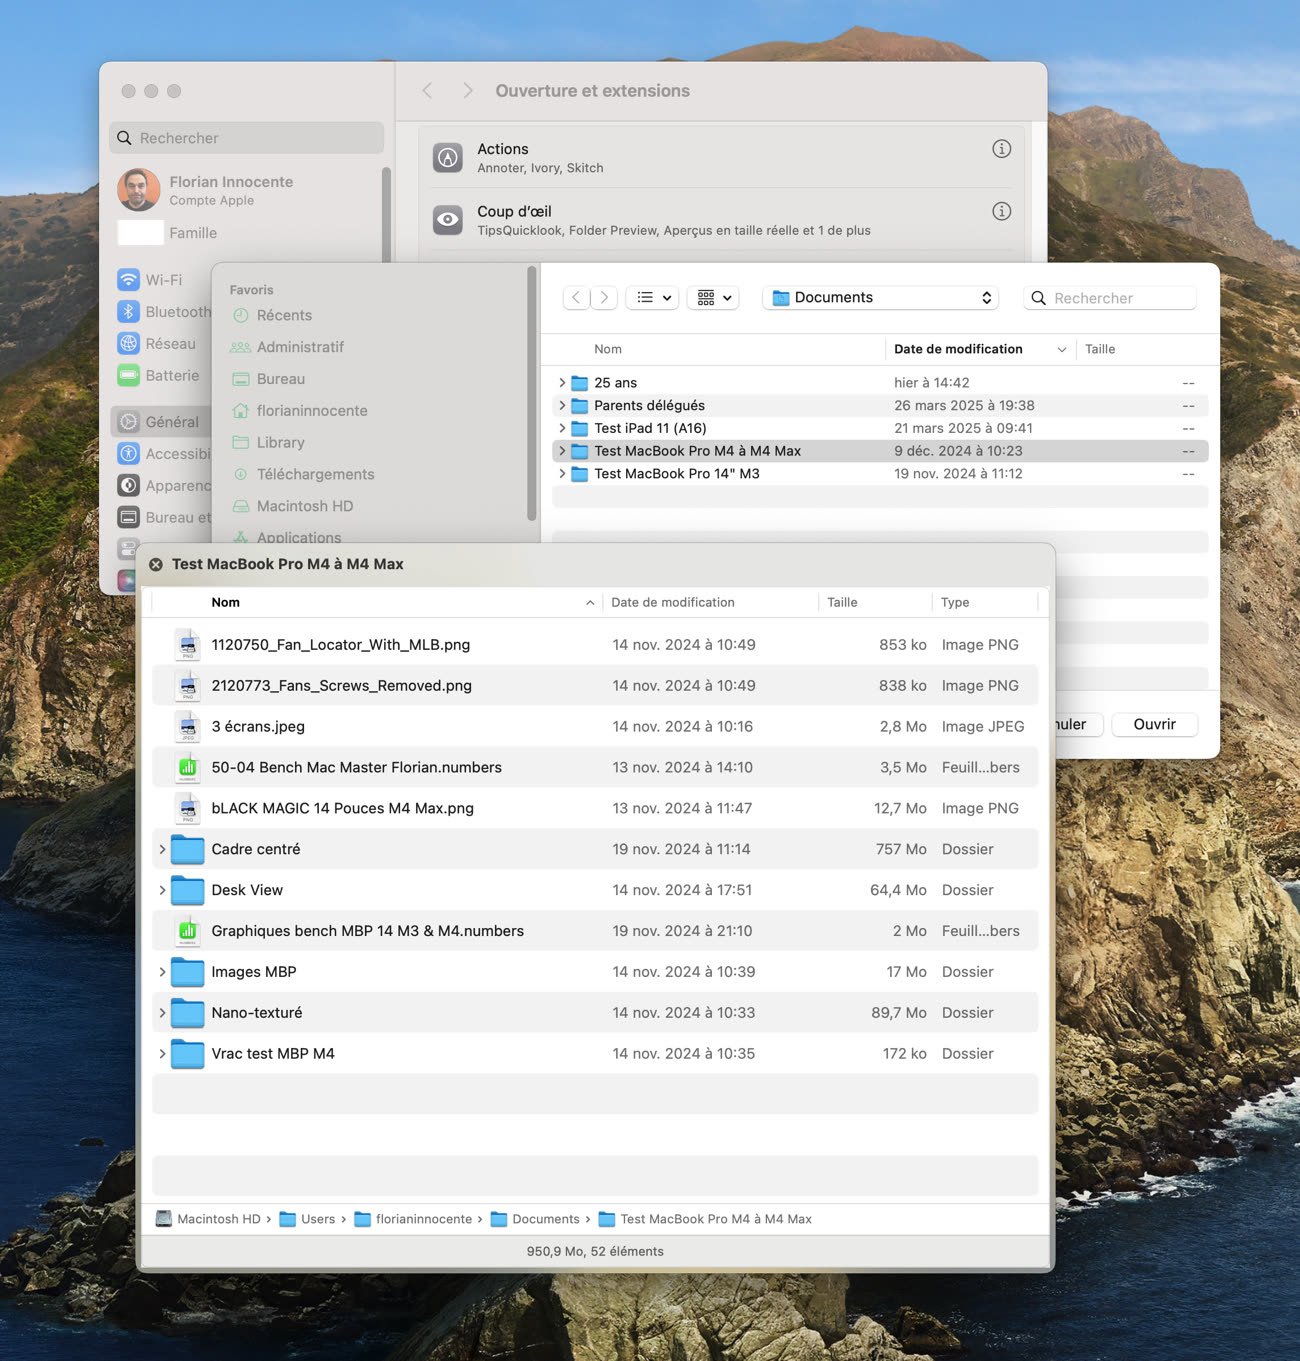Close the Quick Look preview panel
The image size is (1300, 1361).
pyautogui.click(x=156, y=564)
